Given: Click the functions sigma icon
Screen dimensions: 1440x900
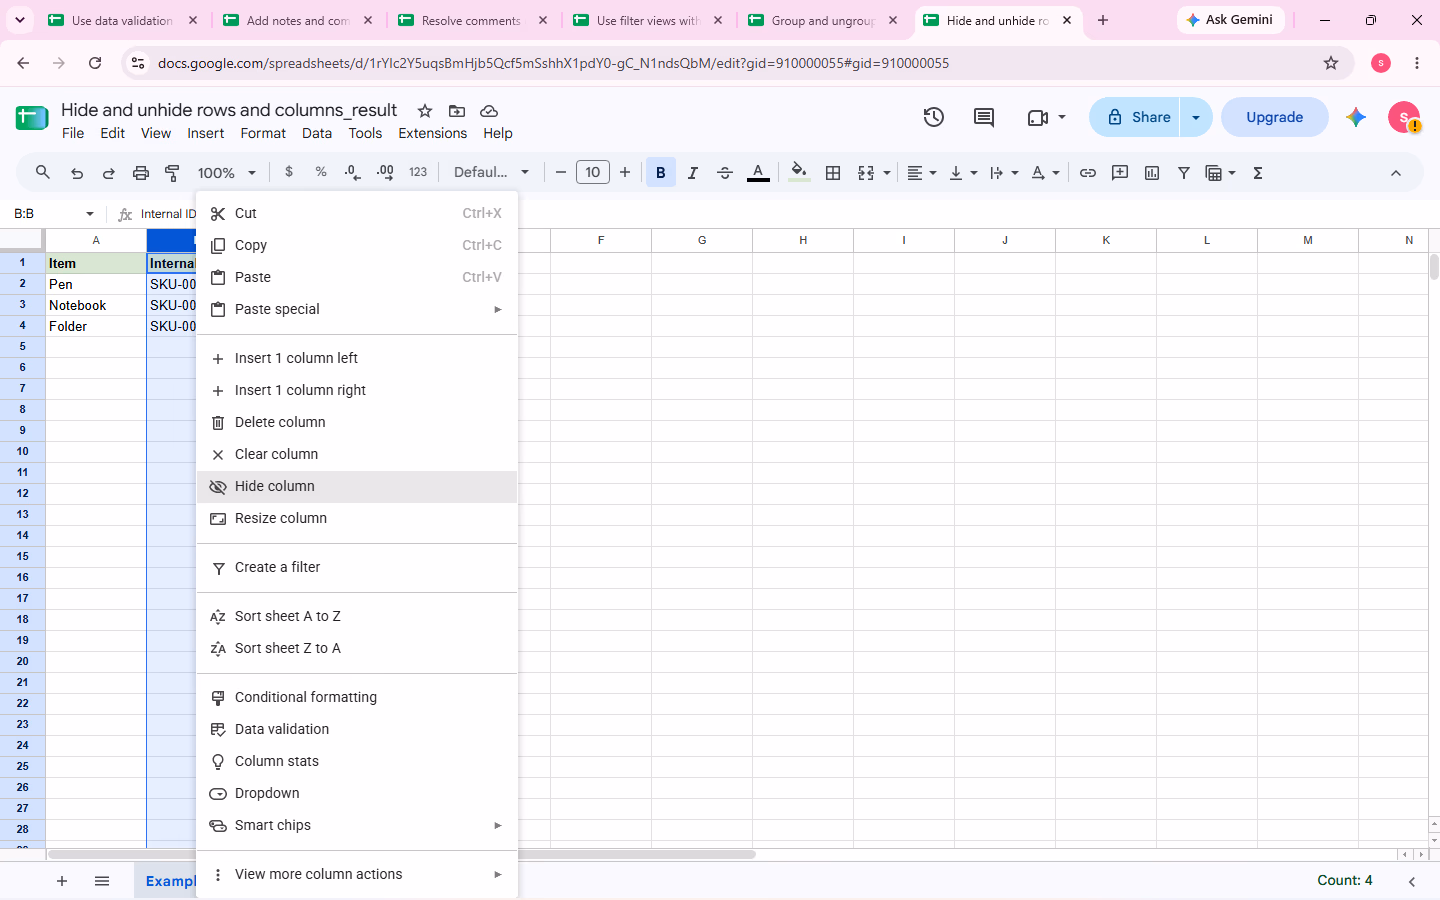Looking at the screenshot, I should click(x=1258, y=173).
